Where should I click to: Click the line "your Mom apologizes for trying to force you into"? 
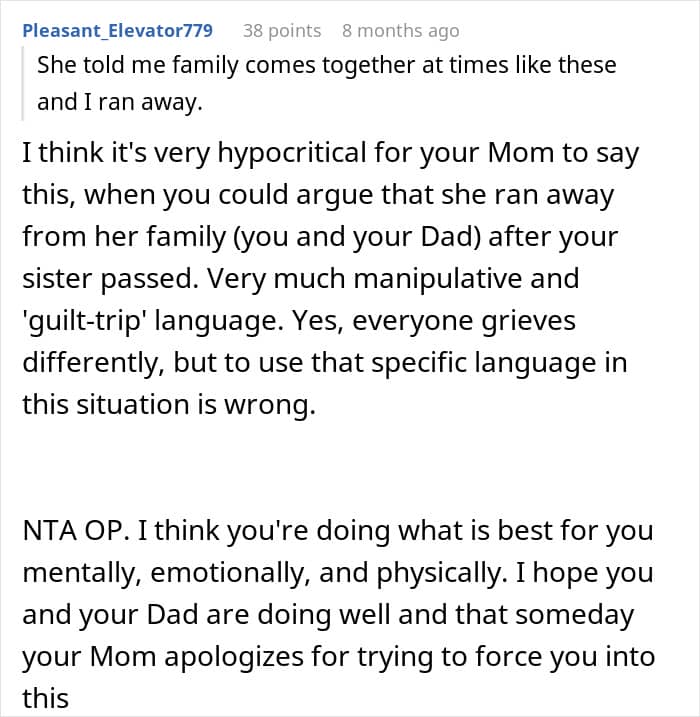pos(338,655)
